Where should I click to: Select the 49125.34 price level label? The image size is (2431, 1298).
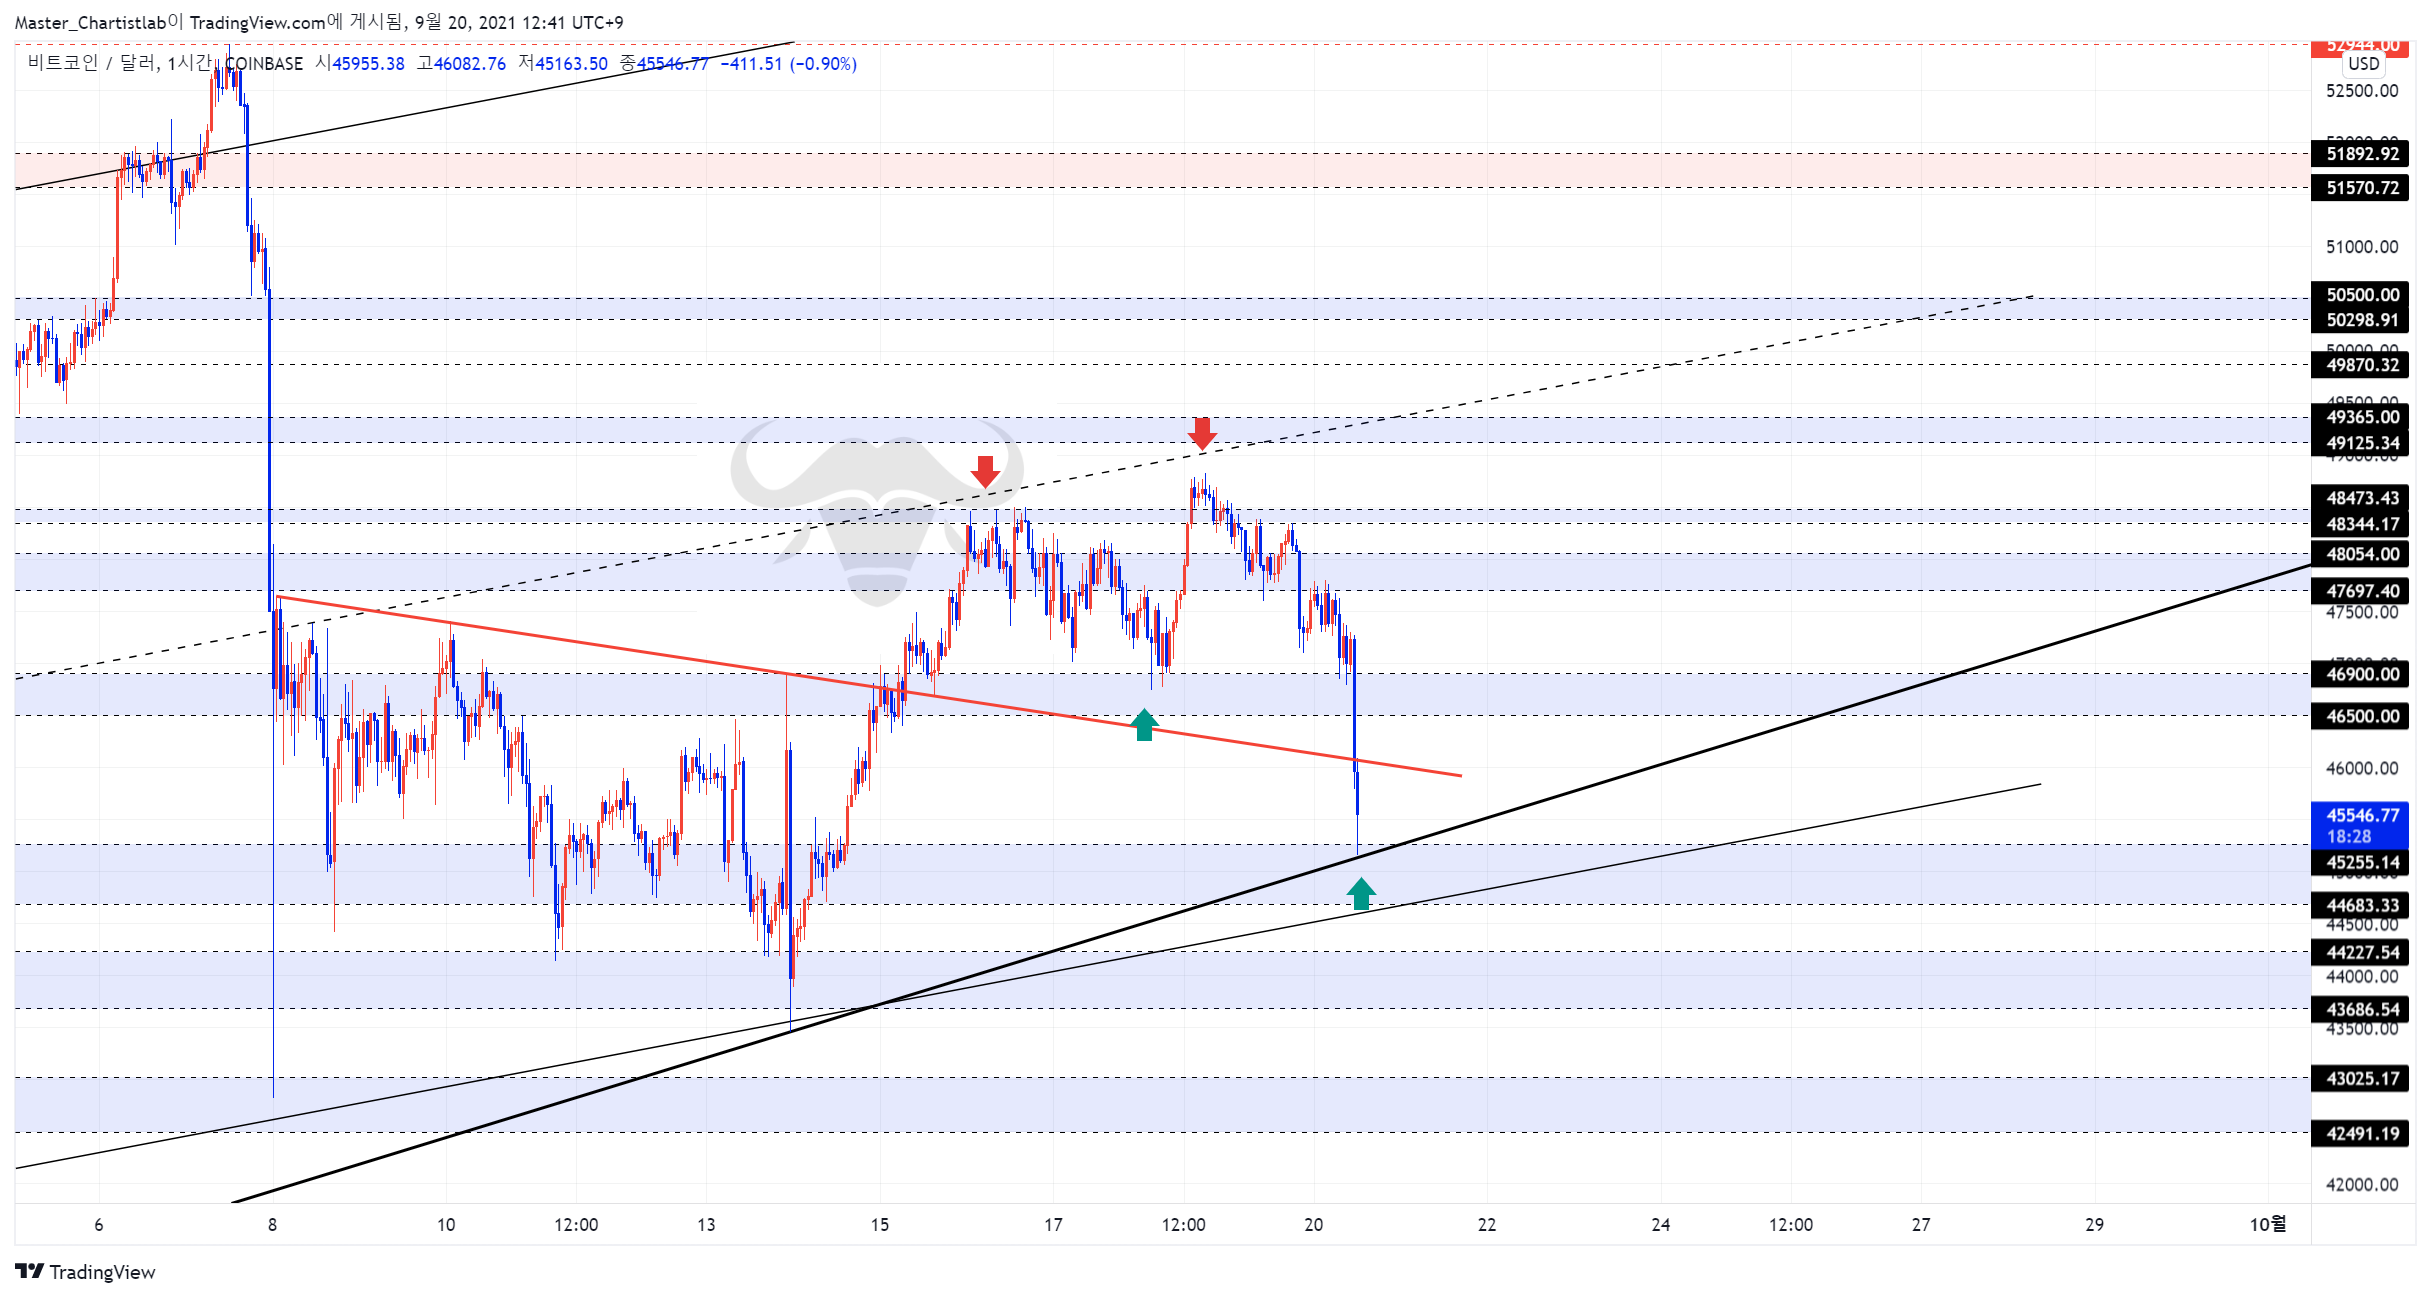2361,442
